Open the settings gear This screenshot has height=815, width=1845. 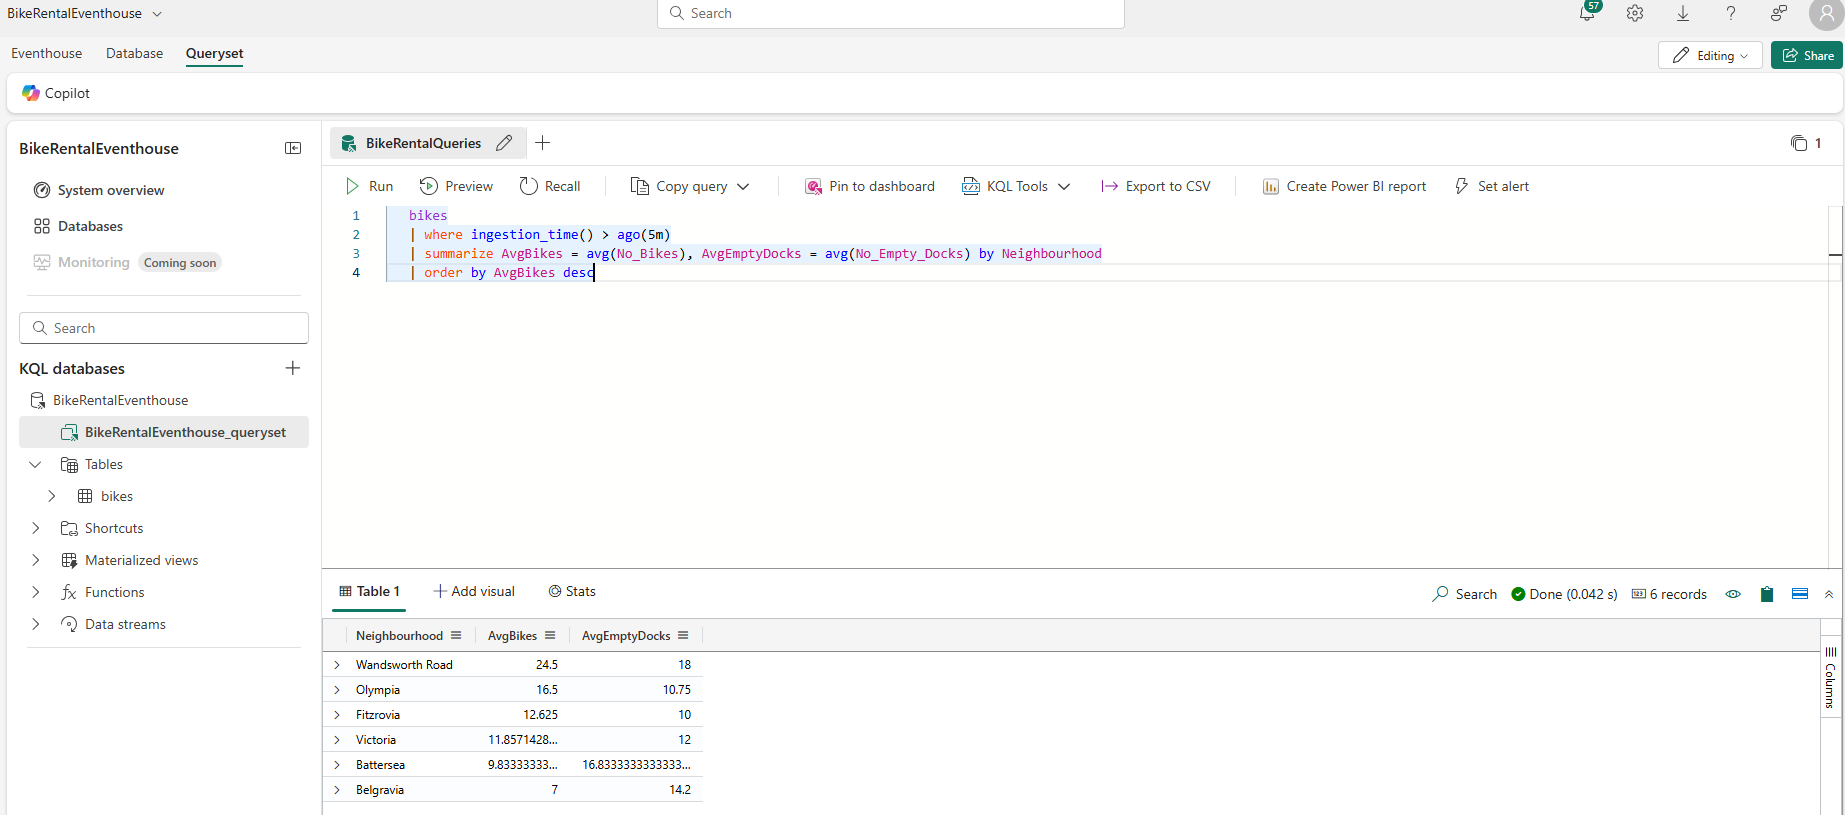(1635, 13)
